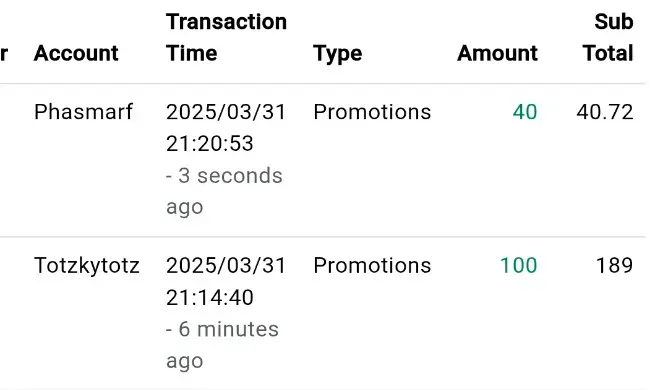Click the 2025/03/31 21:14:40 timestamp
This screenshot has height=390, width=668.
(226, 281)
